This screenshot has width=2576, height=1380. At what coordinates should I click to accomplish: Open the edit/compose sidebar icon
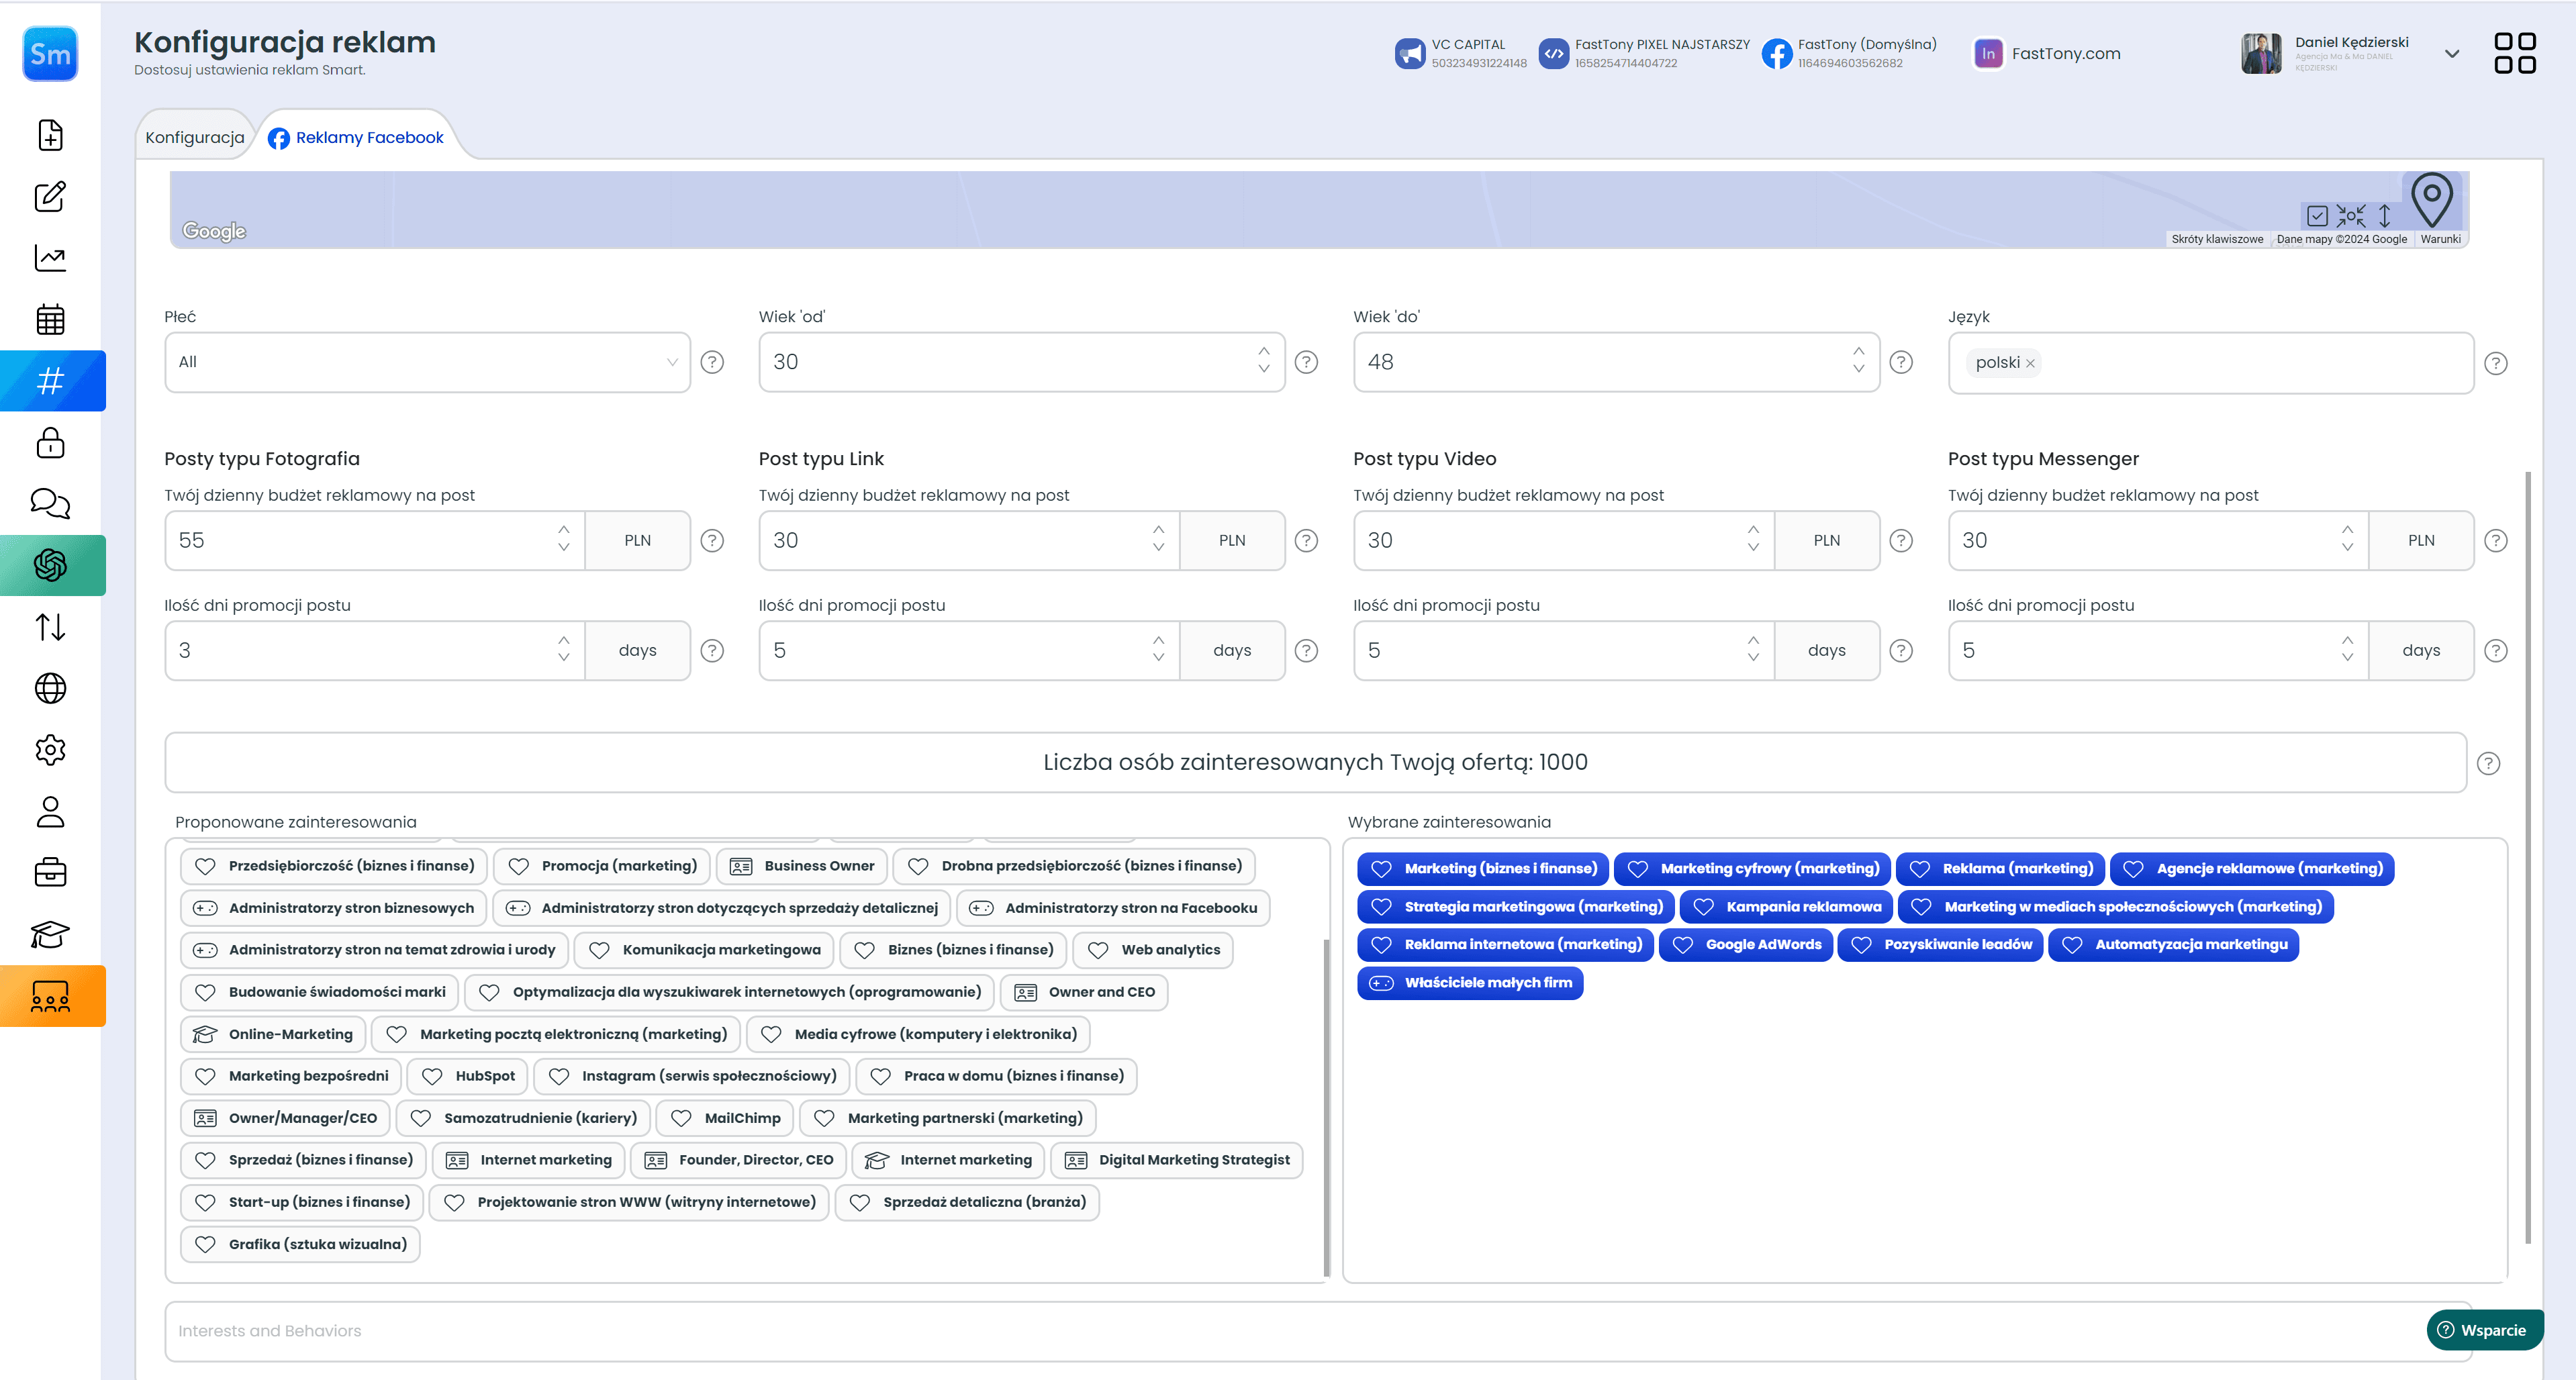[51, 197]
